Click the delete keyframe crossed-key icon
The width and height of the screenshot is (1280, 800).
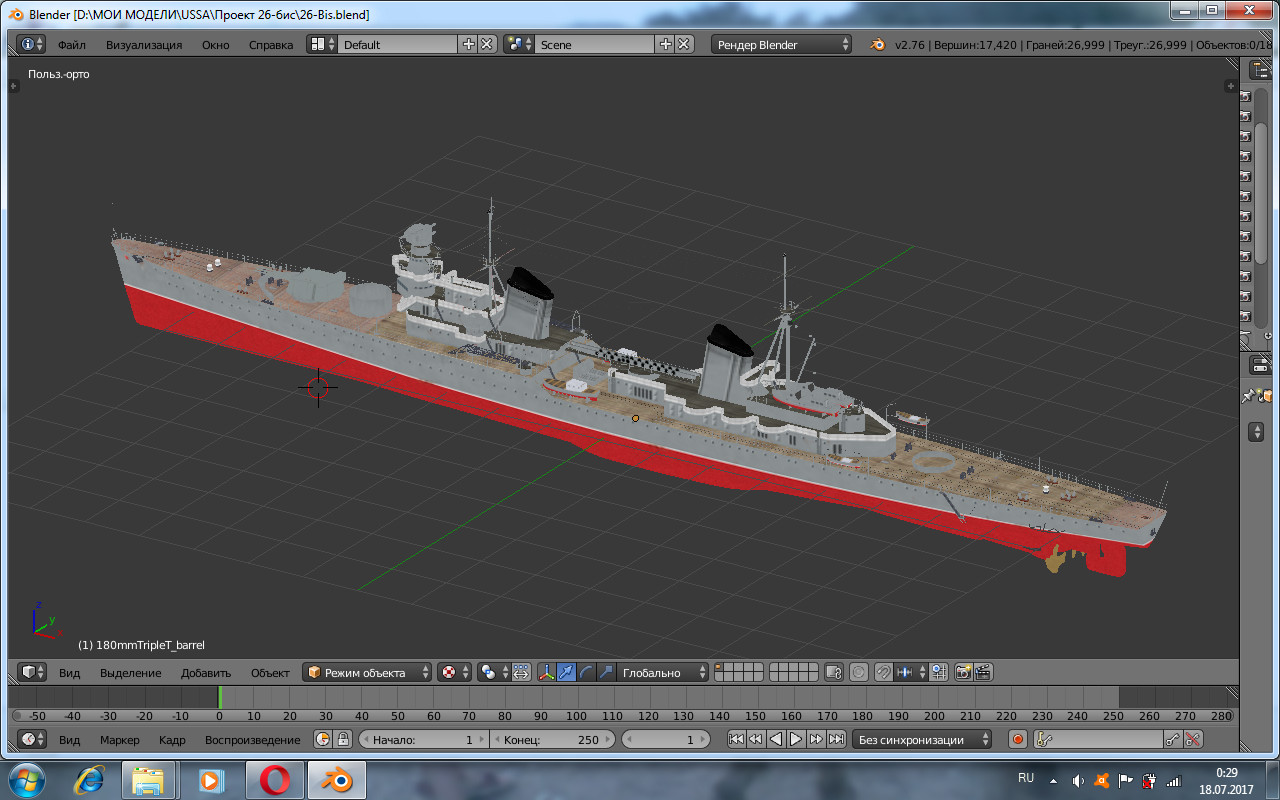point(1193,740)
